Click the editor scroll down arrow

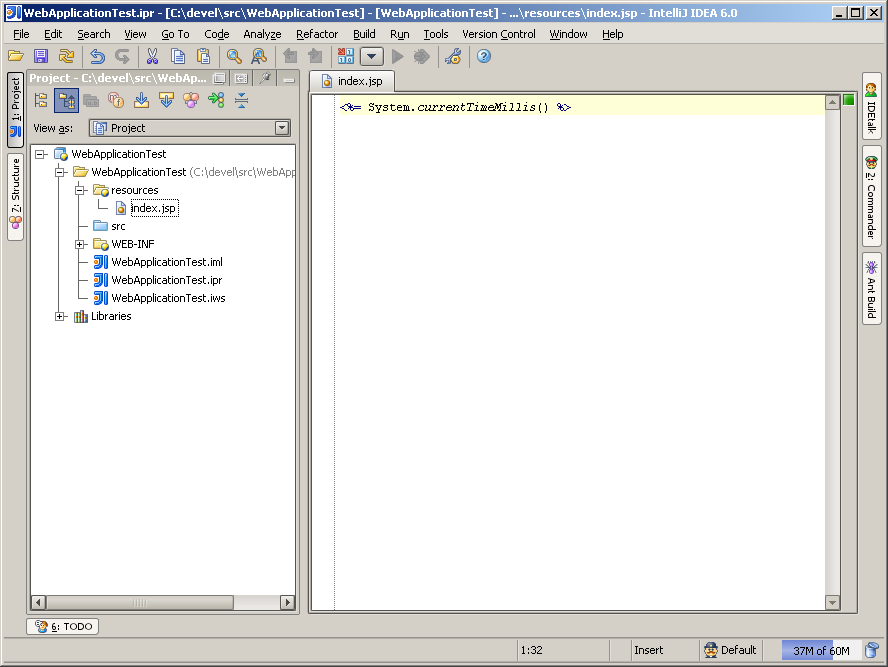tap(832, 602)
